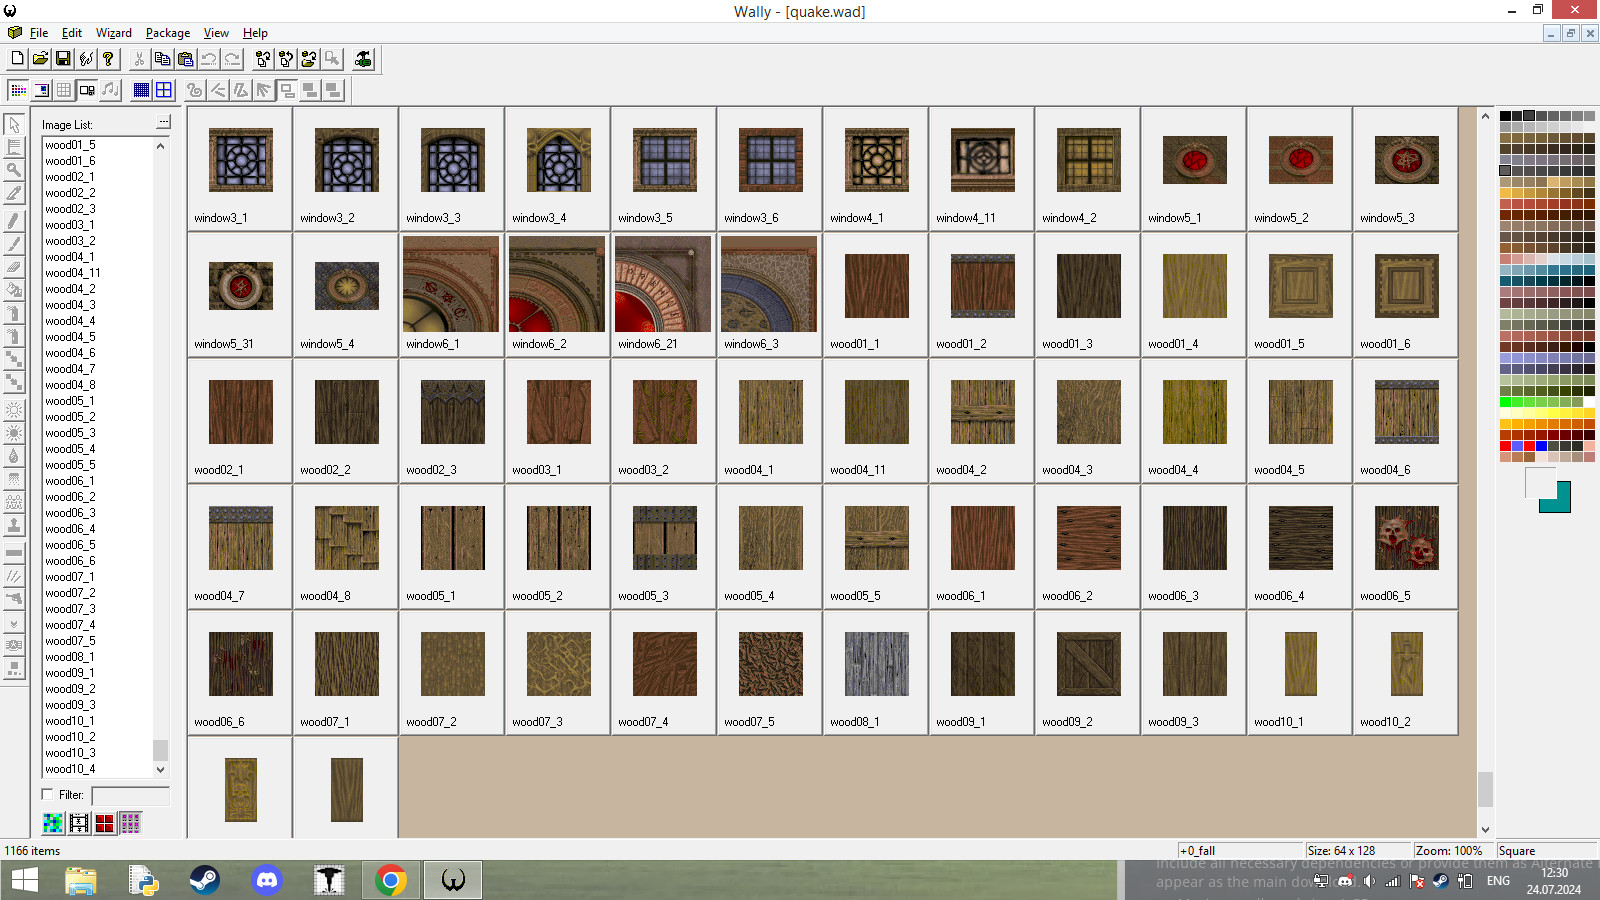Launch Google Chrome from the taskbar
This screenshot has height=900, width=1600.
point(390,880)
